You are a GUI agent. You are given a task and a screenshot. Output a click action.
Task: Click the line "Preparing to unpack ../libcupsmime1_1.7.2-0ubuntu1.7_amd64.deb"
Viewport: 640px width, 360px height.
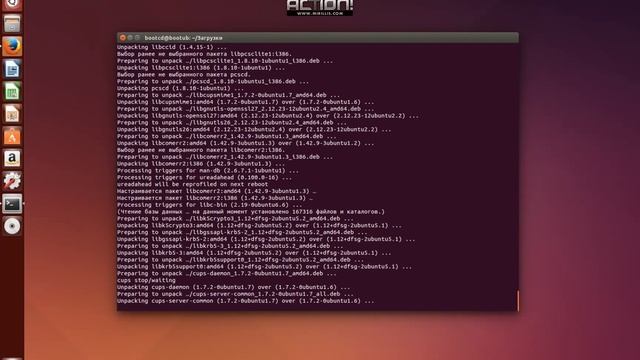(228, 95)
